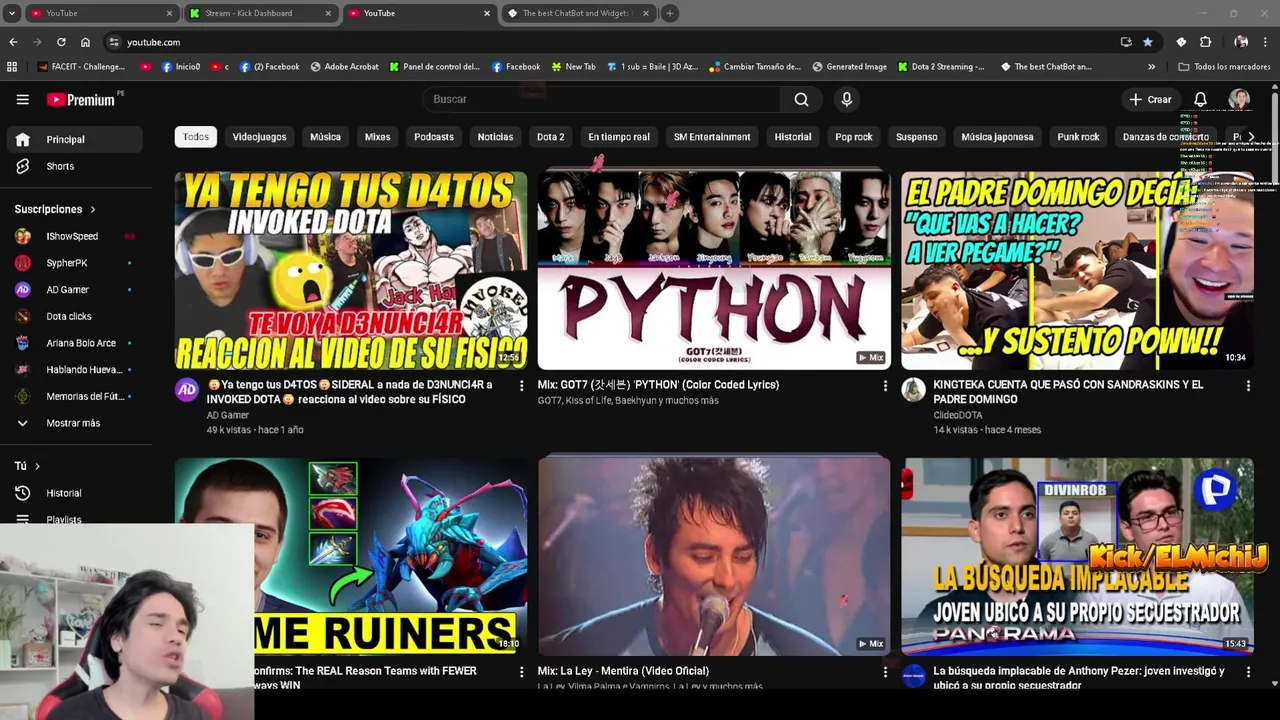The width and height of the screenshot is (1280, 720).
Task: Open the FACEIT - Challenge bookmark
Action: [x=82, y=67]
